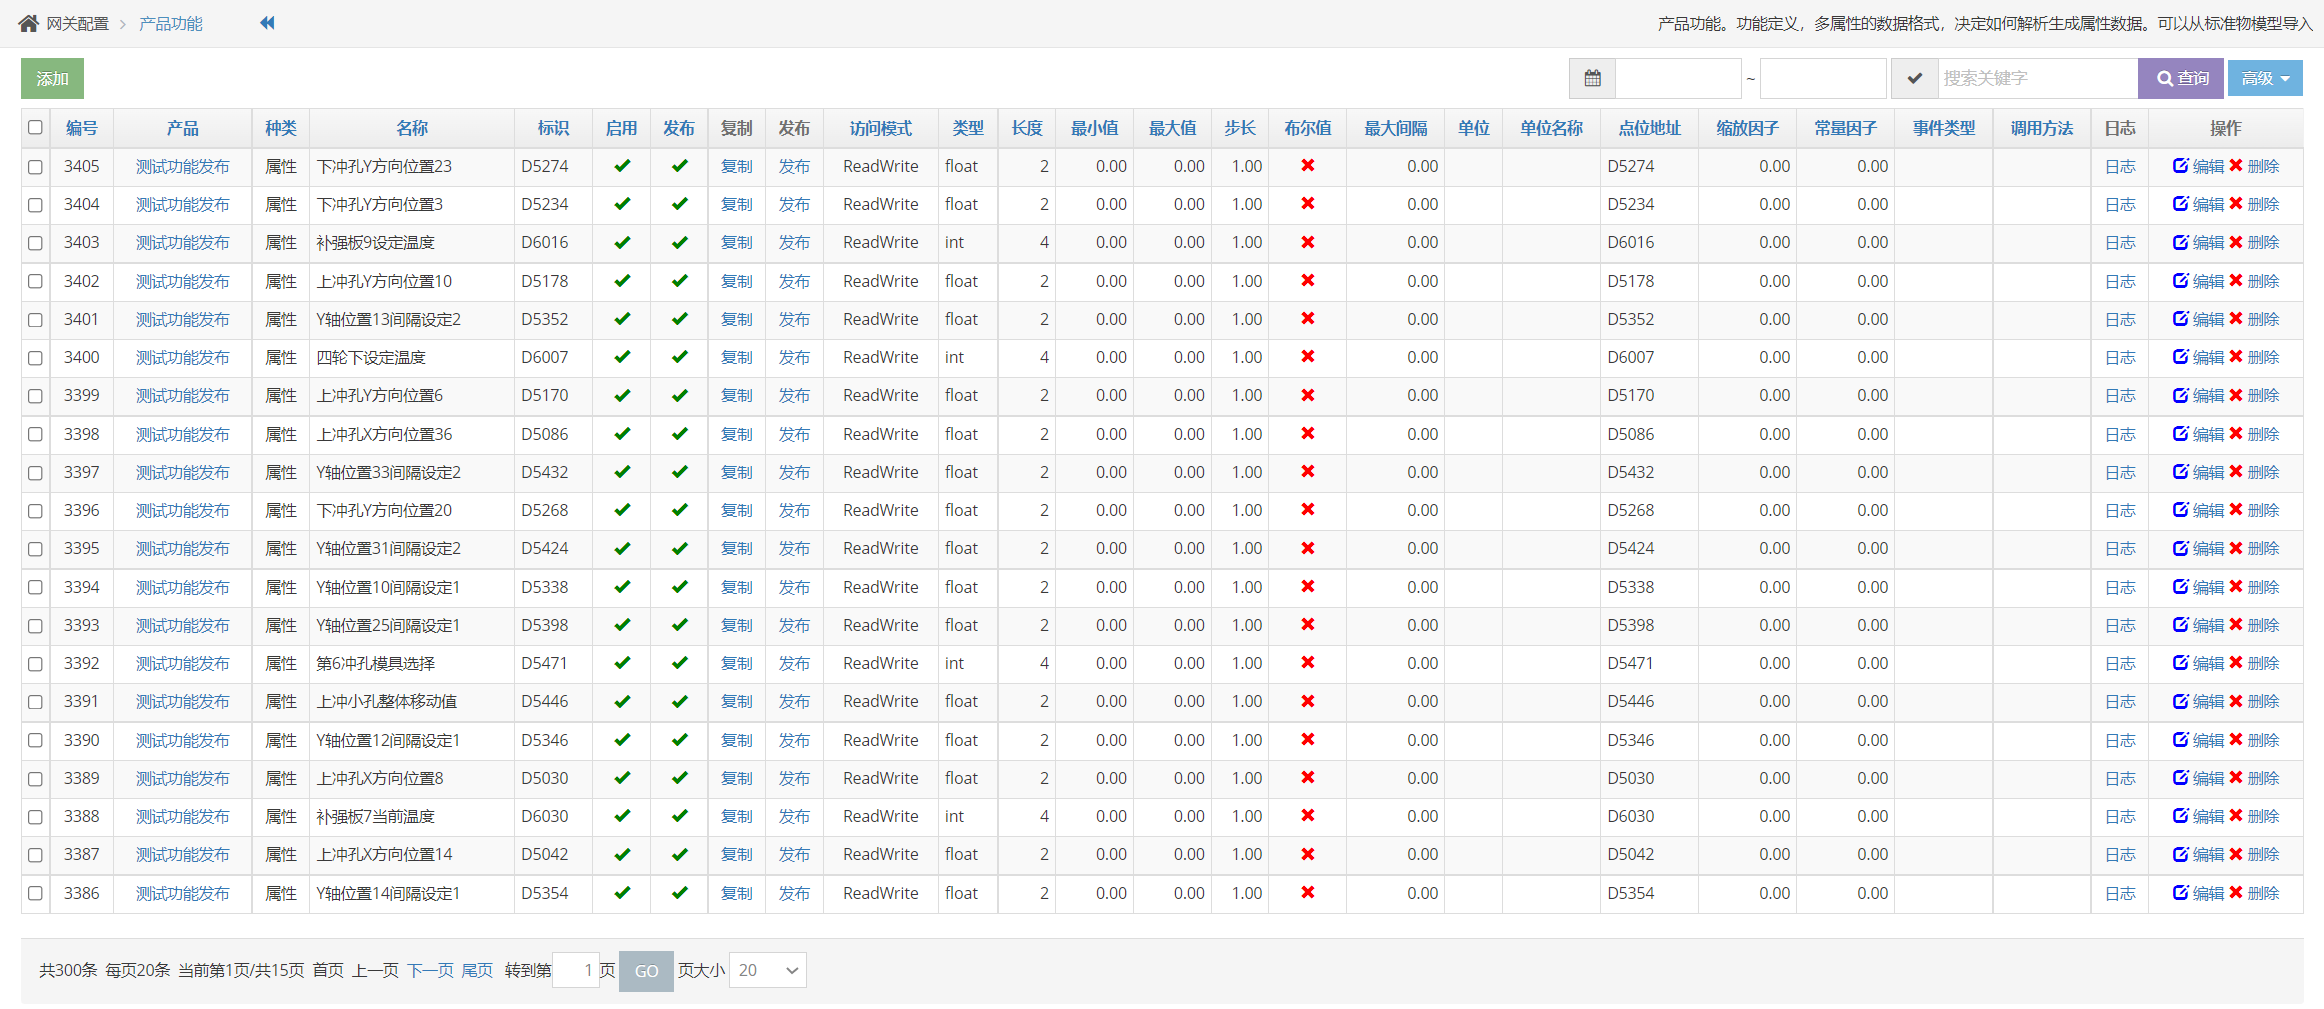The height and width of the screenshot is (1009, 2324).
Task: Toggle the select-all checkbox in table header
Action: click(x=35, y=127)
